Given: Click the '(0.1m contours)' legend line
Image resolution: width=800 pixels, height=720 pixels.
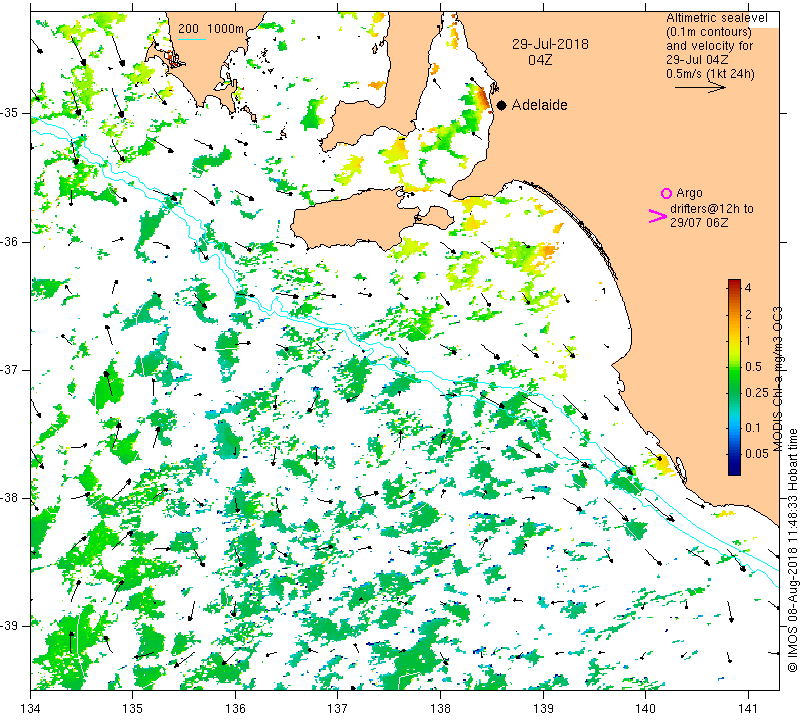Looking at the screenshot, I should [x=709, y=32].
